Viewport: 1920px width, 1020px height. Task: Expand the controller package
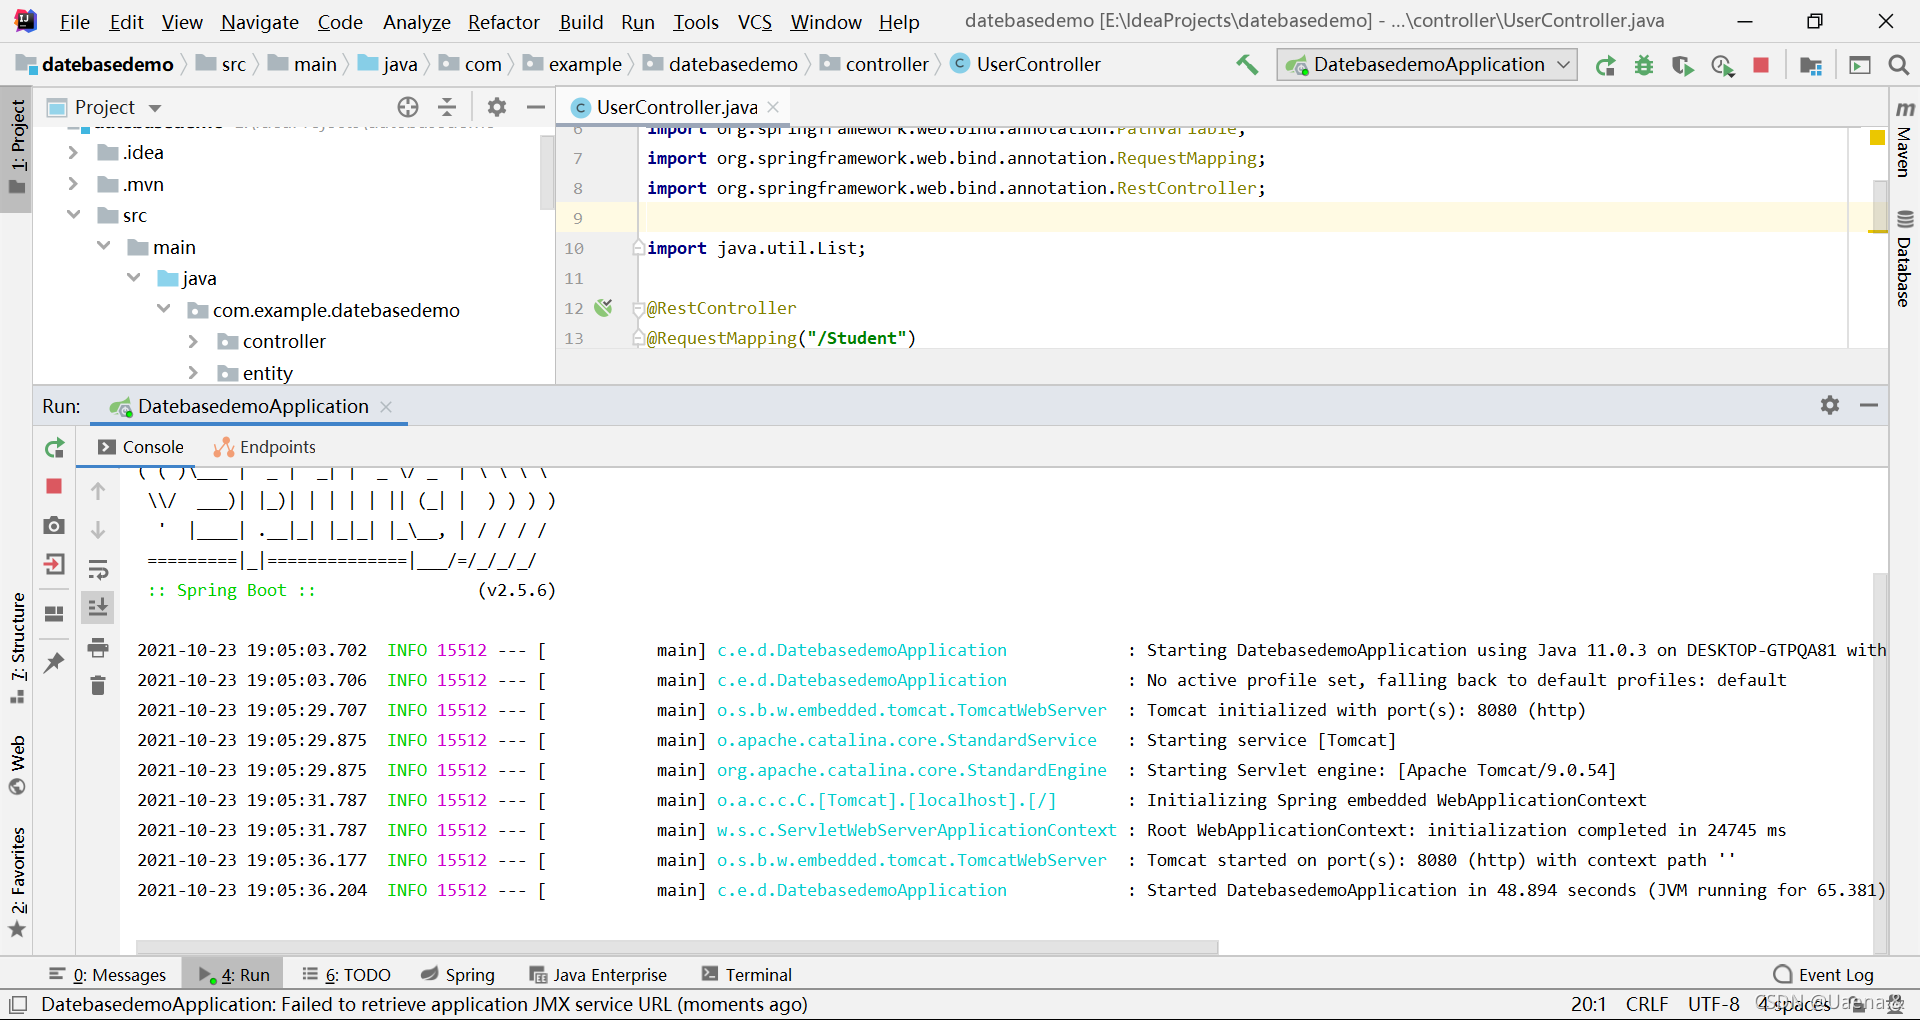(193, 341)
